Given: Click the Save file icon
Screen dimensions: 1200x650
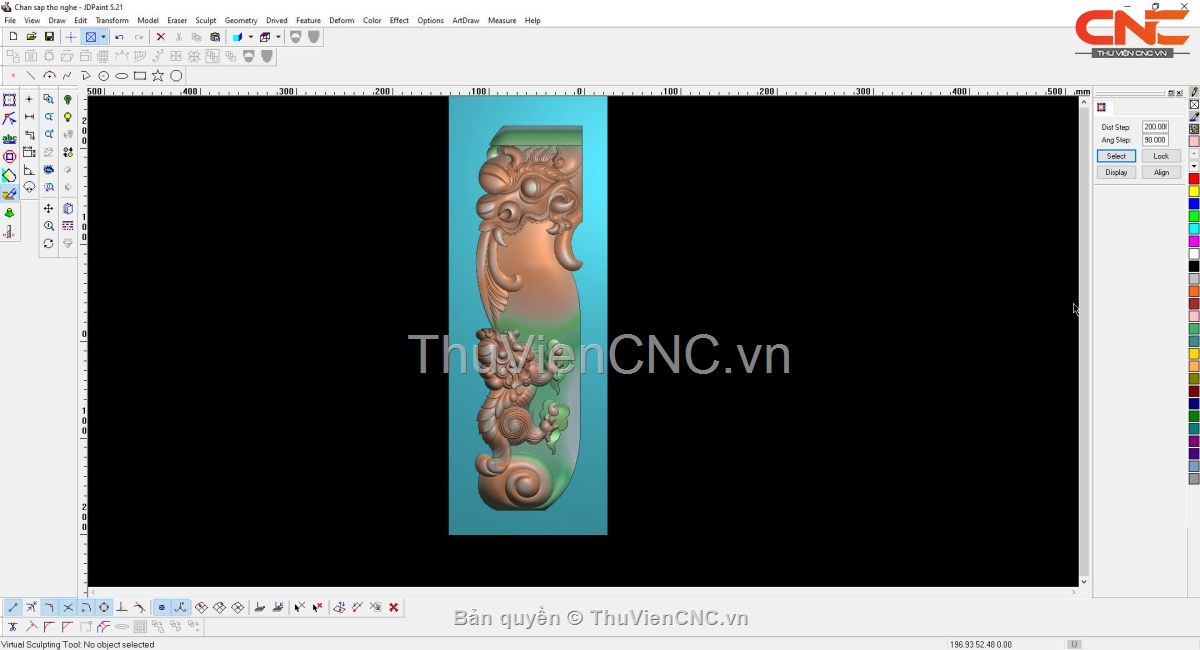Looking at the screenshot, I should click(x=49, y=37).
